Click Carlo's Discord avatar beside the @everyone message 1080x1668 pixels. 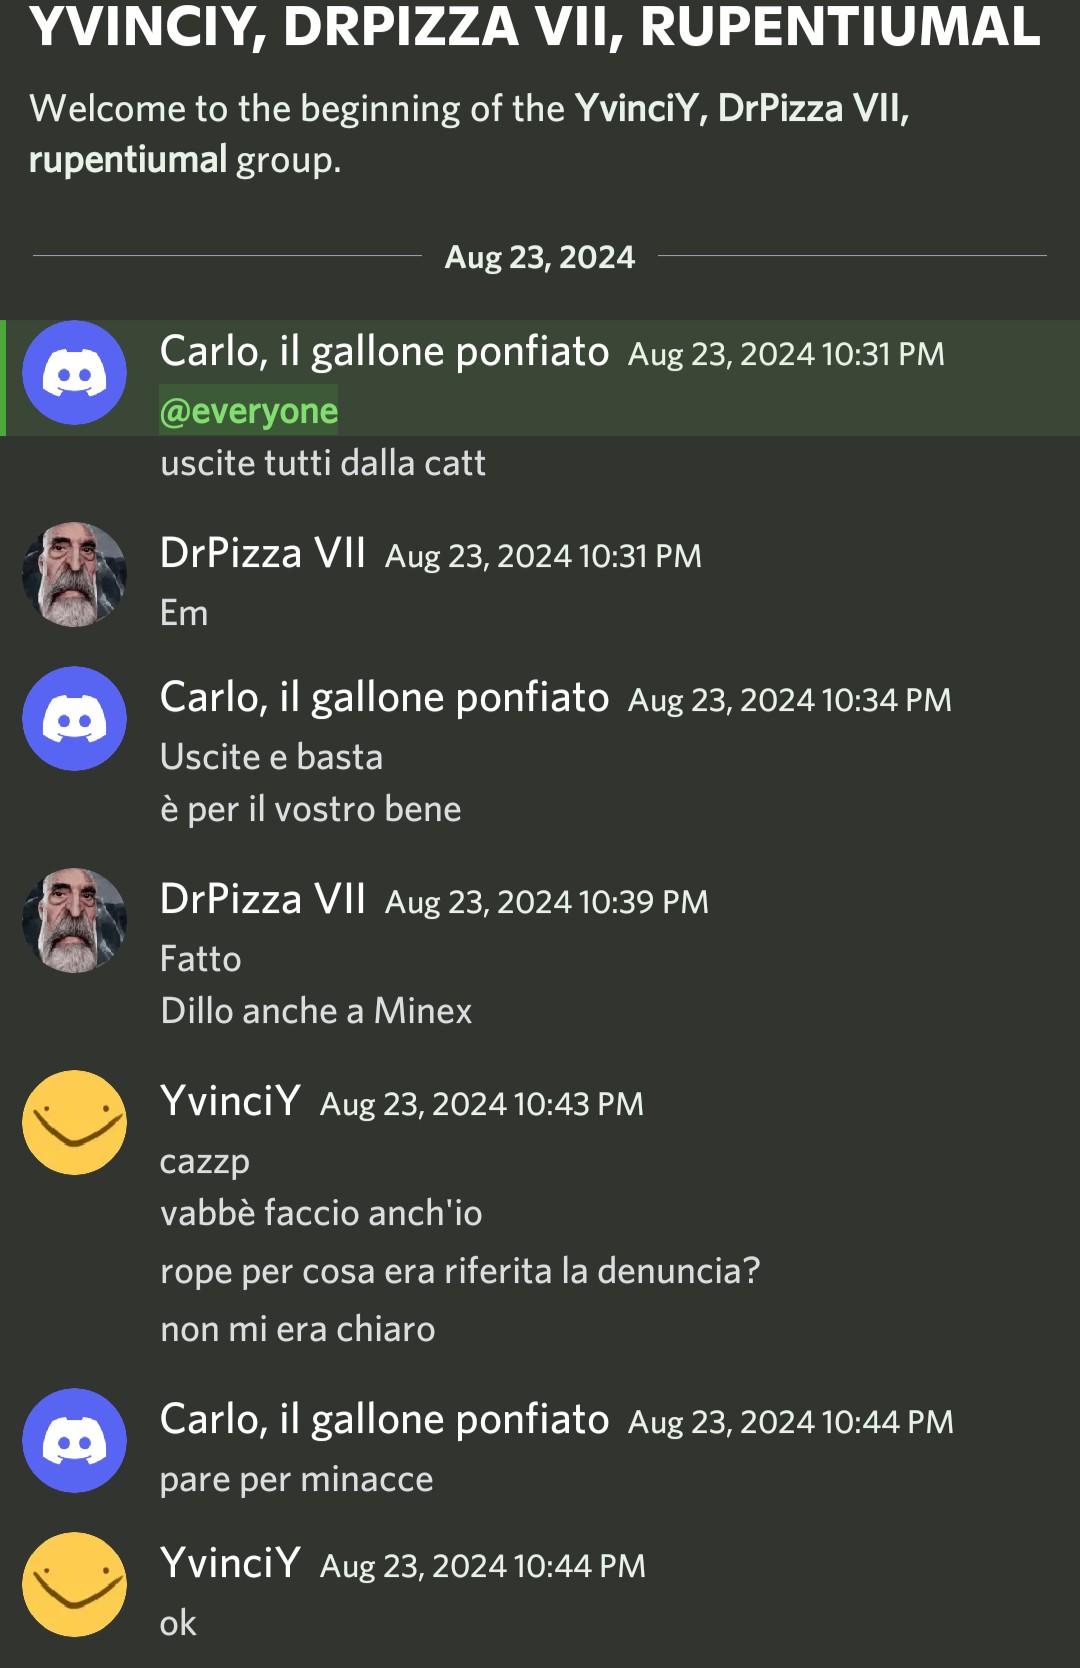[x=75, y=373]
